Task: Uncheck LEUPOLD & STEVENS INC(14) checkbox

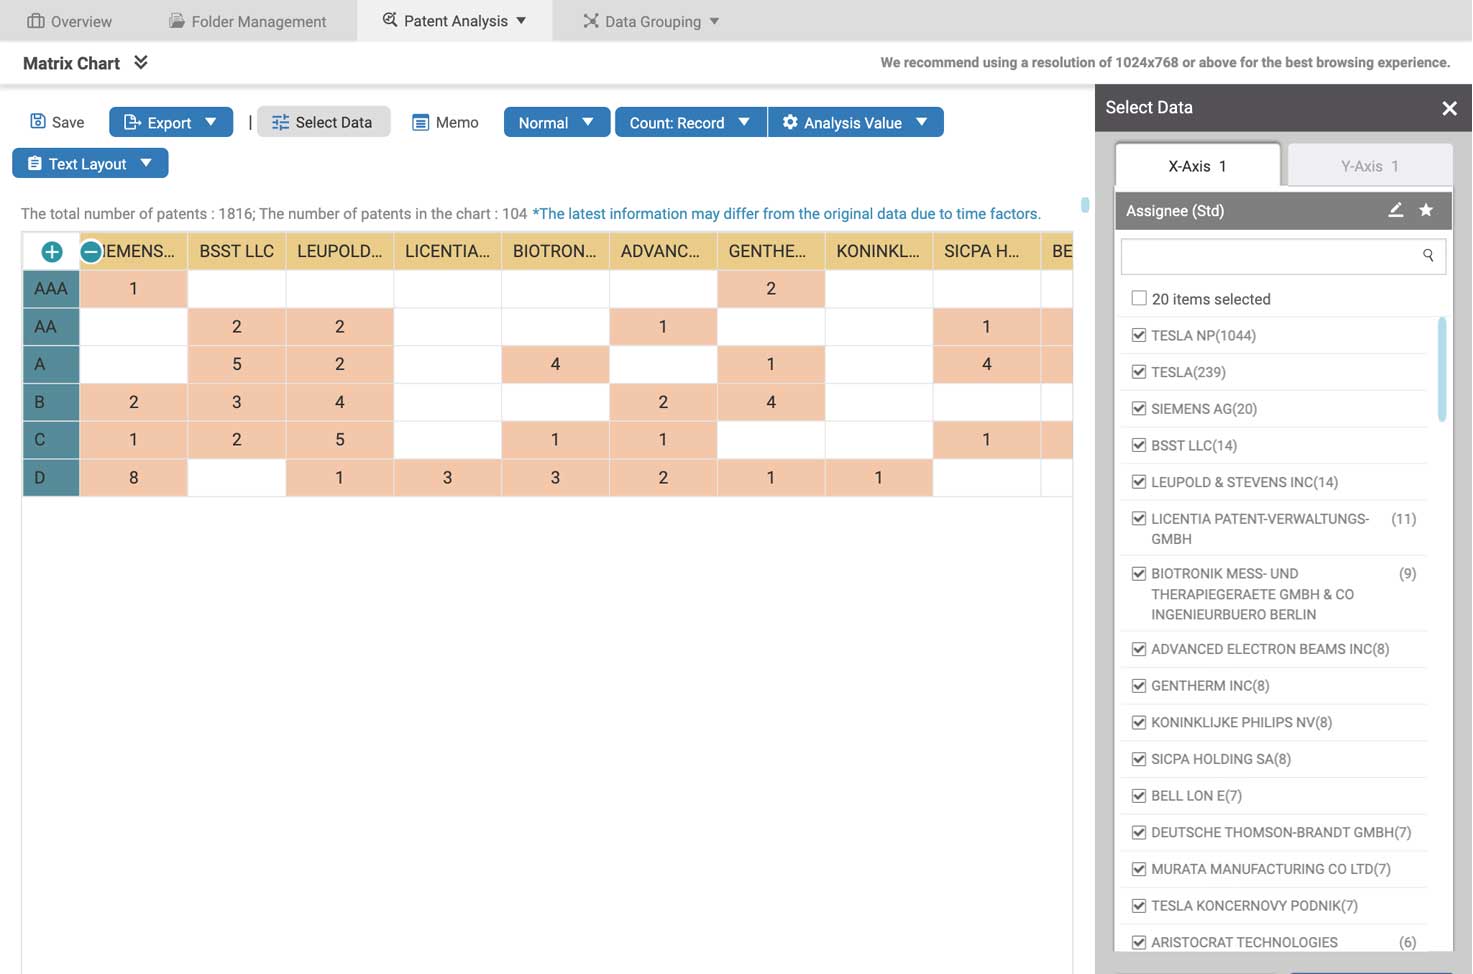Action: pos(1138,481)
